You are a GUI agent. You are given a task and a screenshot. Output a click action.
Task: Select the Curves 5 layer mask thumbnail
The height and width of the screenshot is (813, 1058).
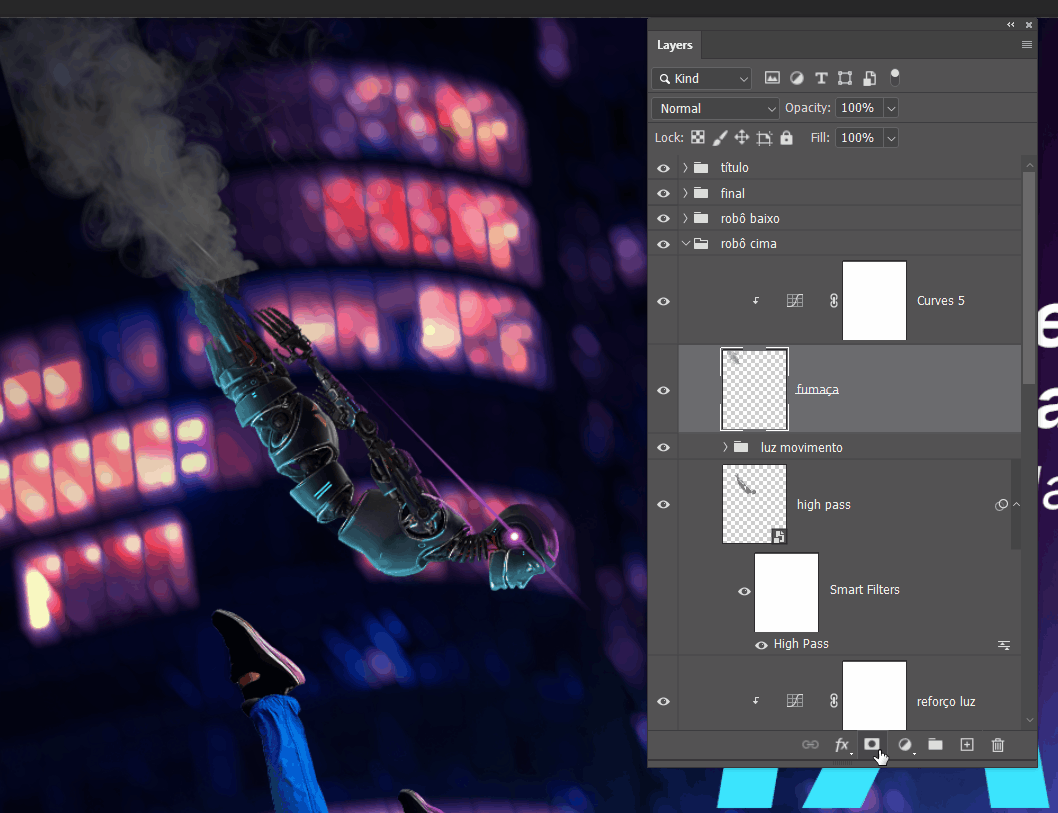[x=874, y=301]
